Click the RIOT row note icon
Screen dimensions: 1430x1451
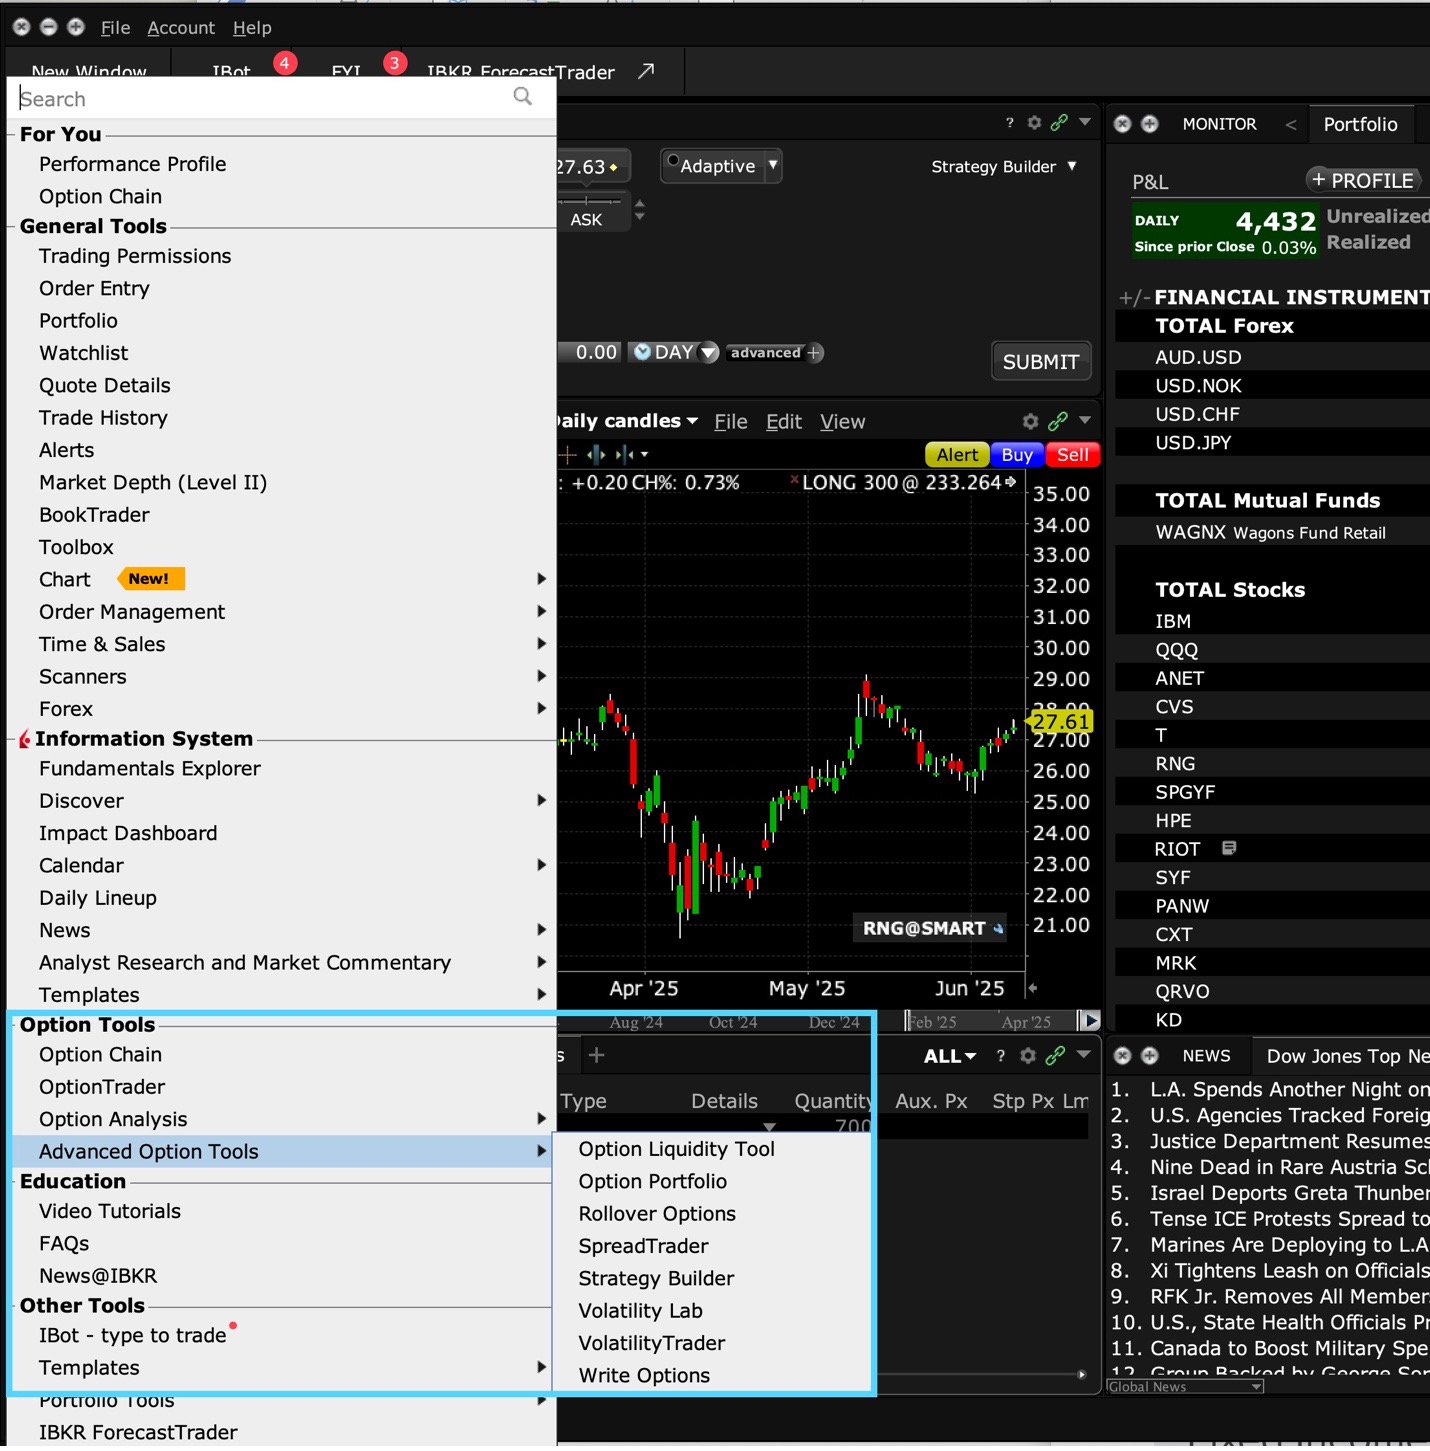(x=1229, y=848)
